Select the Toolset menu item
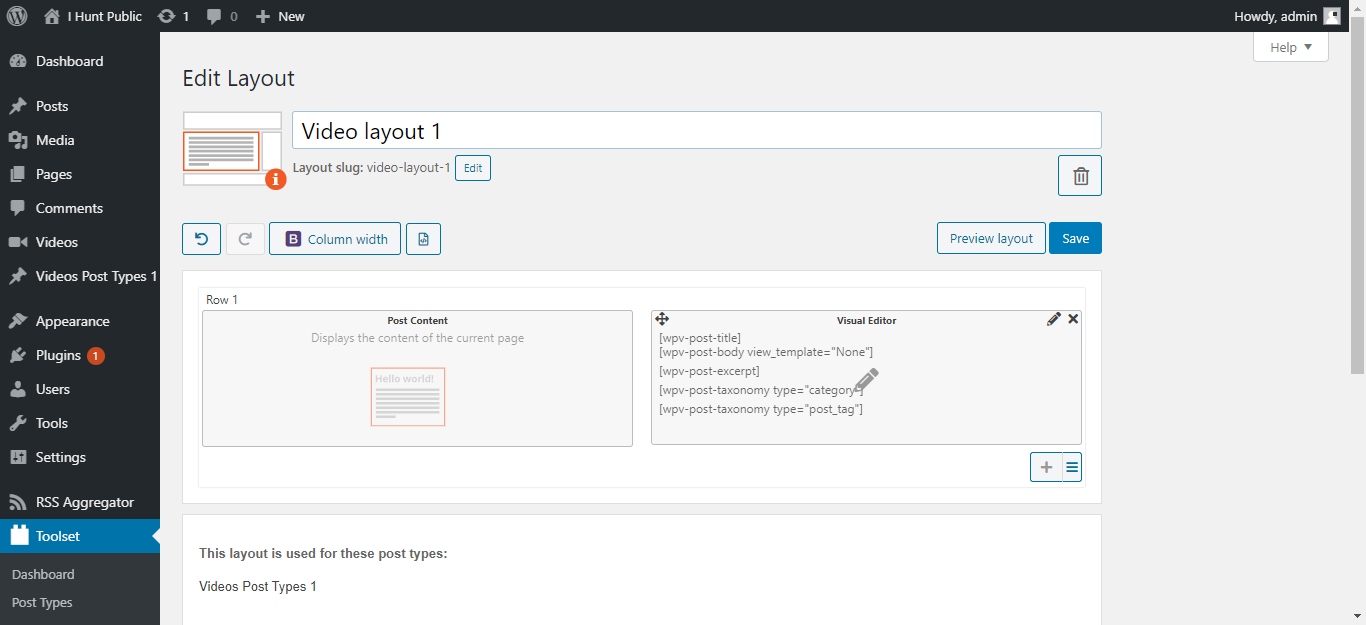 tap(80, 536)
